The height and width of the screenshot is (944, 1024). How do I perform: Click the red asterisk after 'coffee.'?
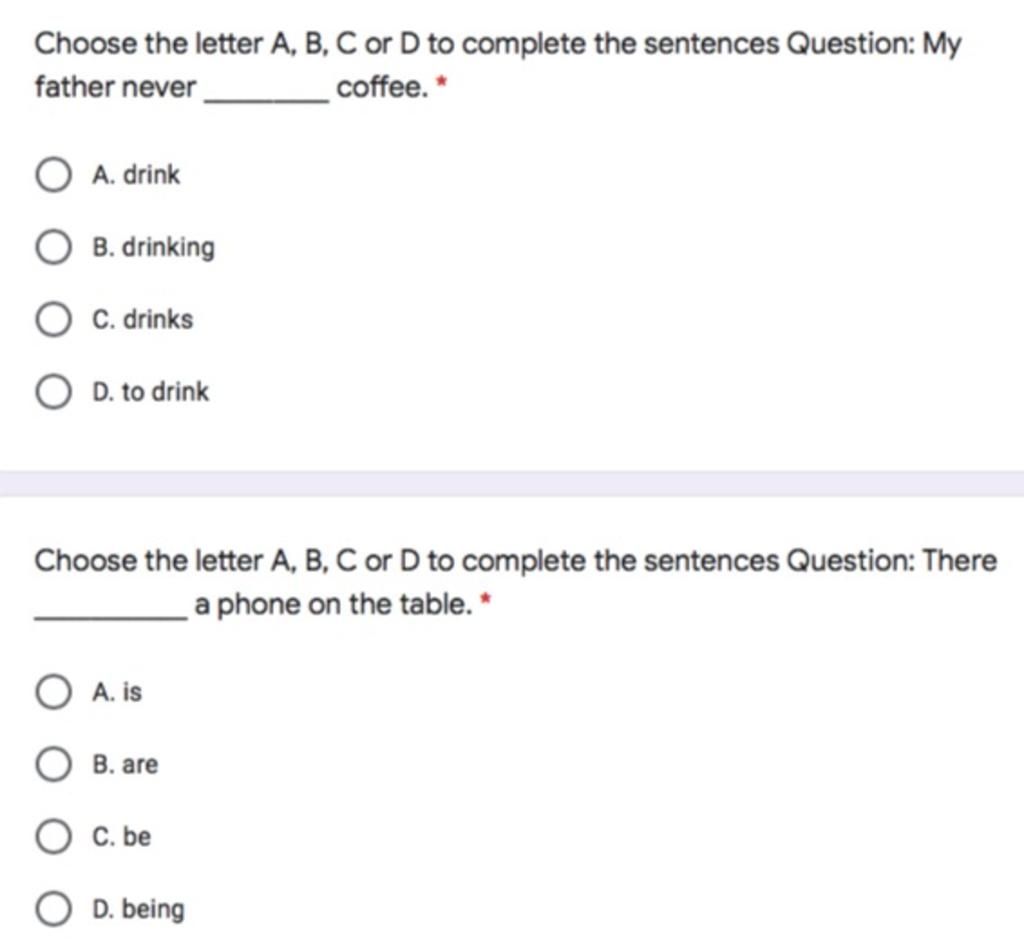click(442, 82)
